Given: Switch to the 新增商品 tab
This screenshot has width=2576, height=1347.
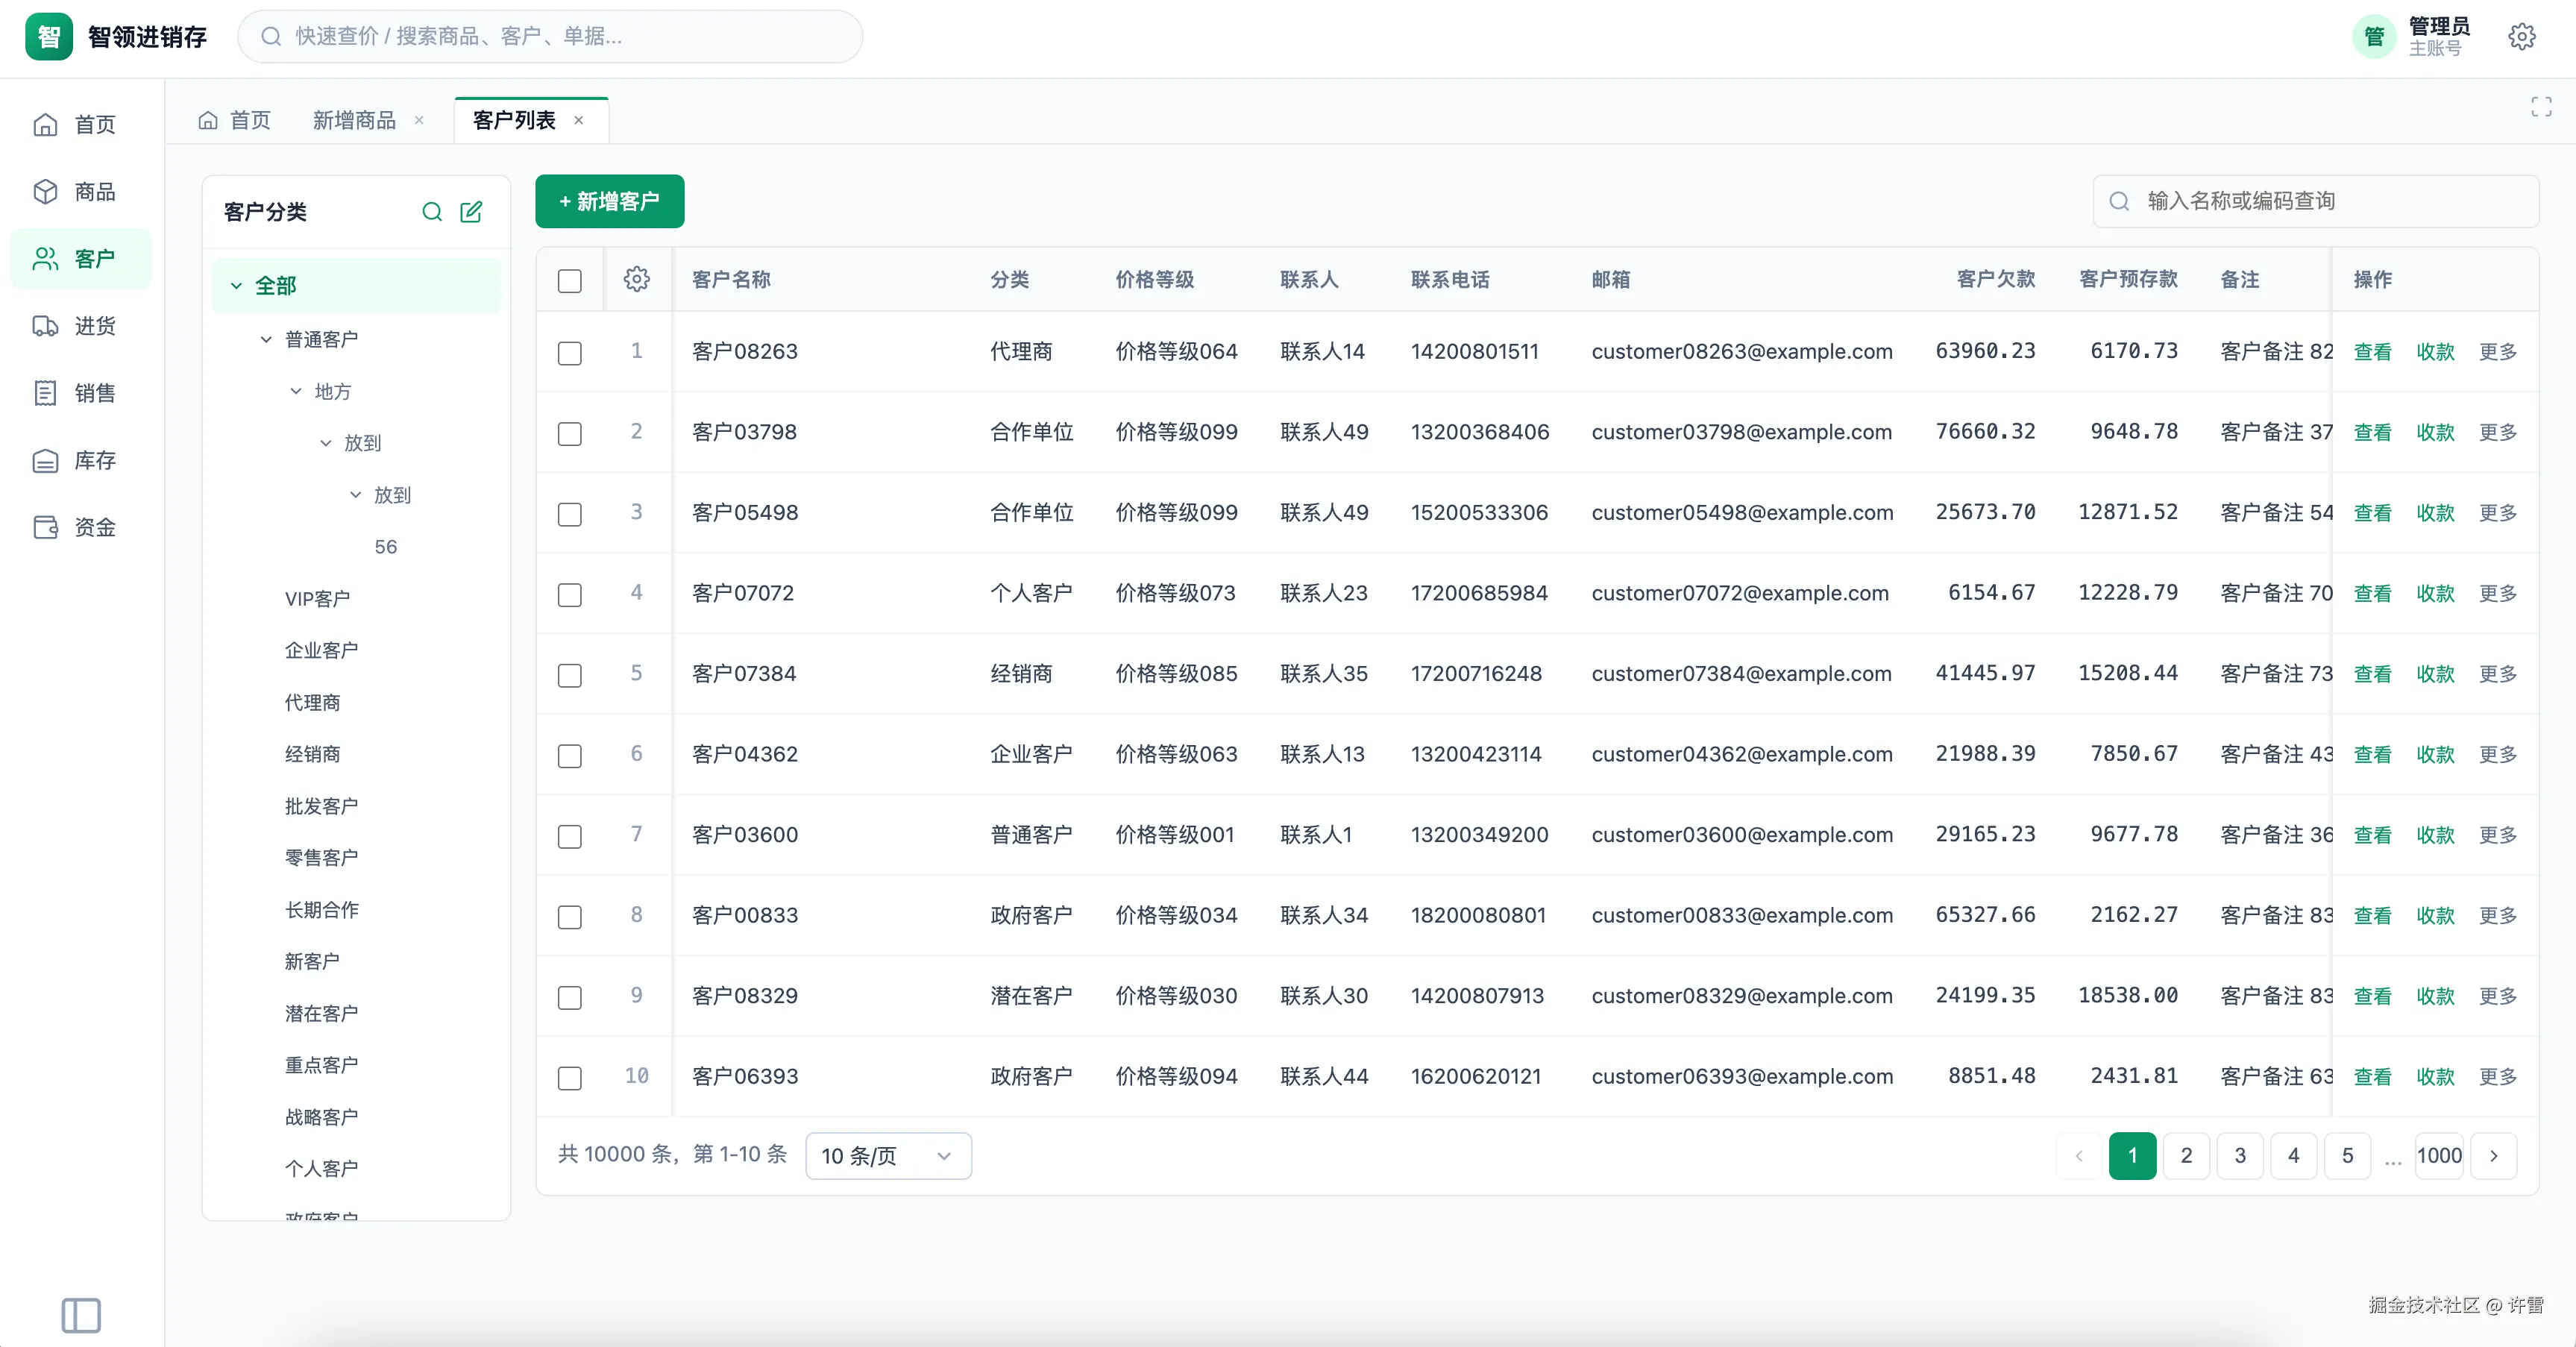Looking at the screenshot, I should pyautogui.click(x=354, y=120).
